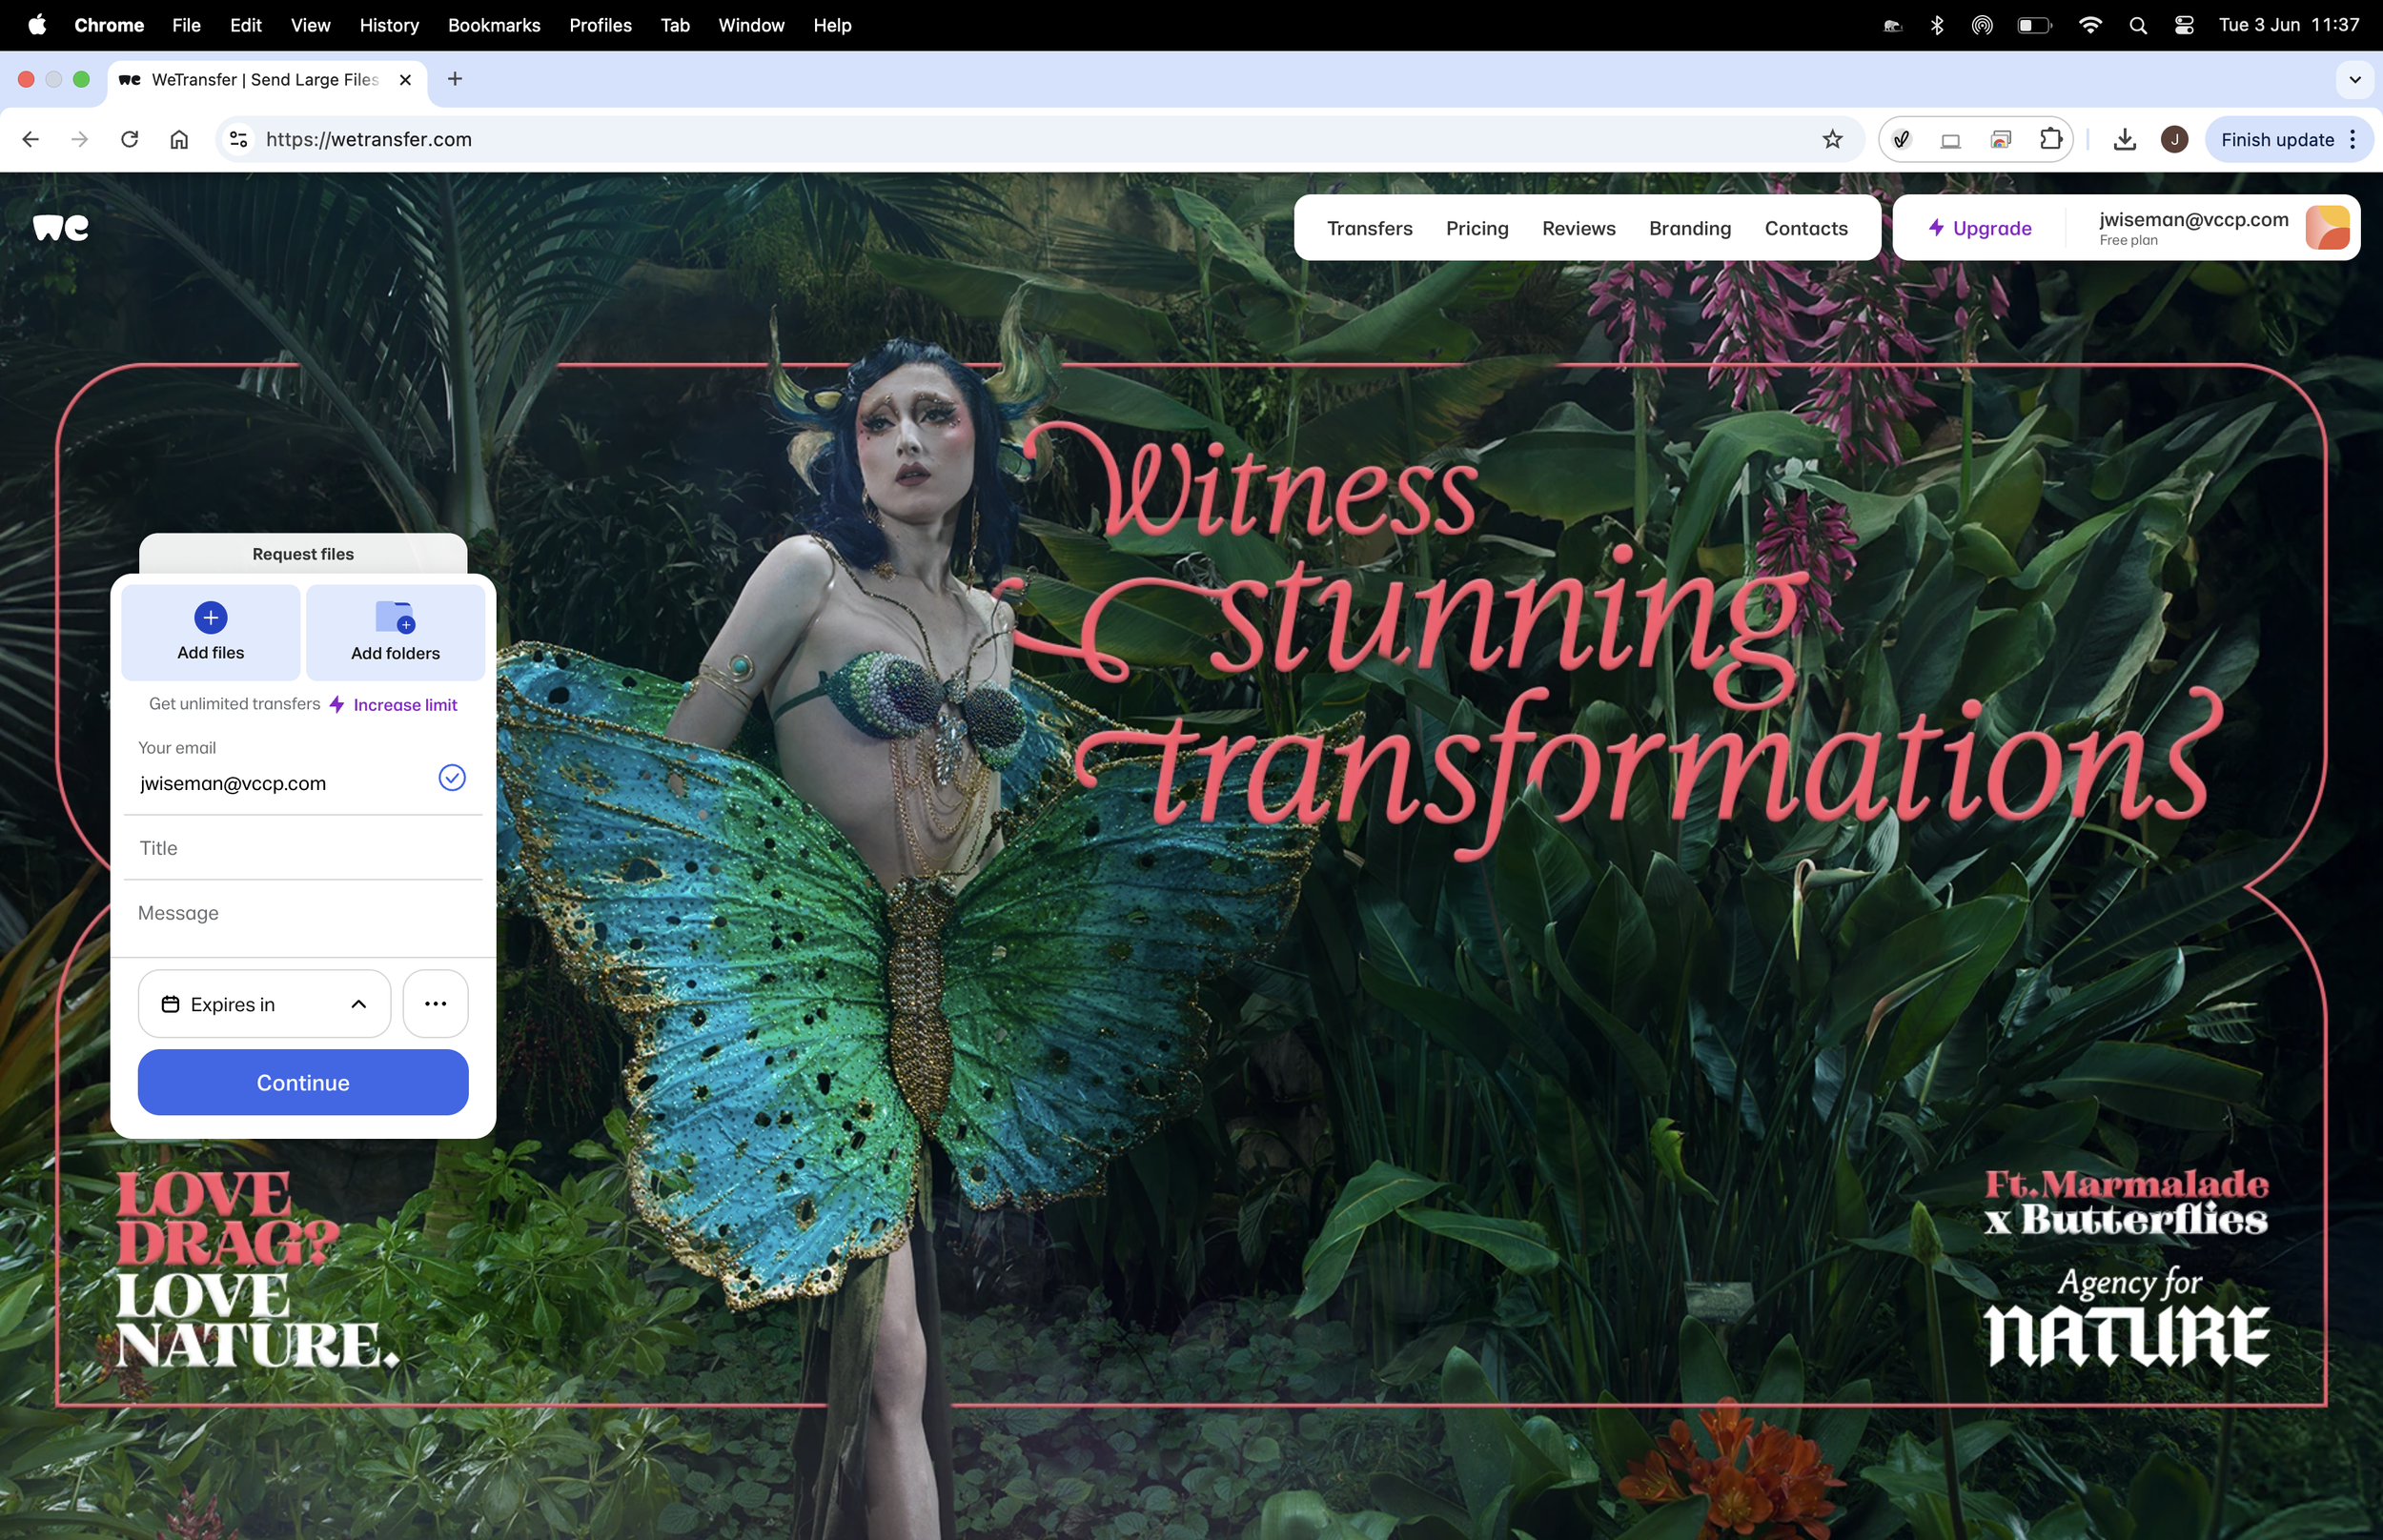Click the account avatar next to email
The height and width of the screenshot is (1540, 2383).
[x=2326, y=228]
